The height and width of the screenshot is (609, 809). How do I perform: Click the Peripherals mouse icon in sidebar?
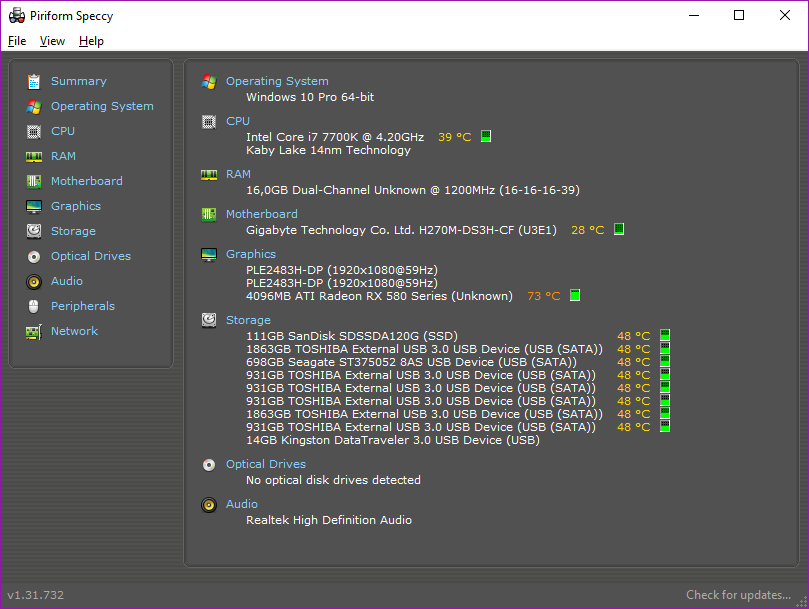[x=34, y=306]
